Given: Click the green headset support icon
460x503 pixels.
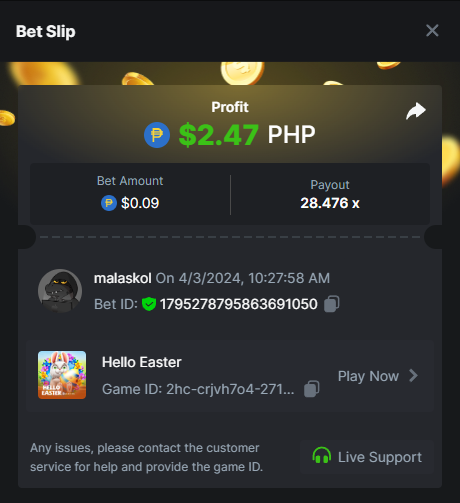Looking at the screenshot, I should coord(322,456).
